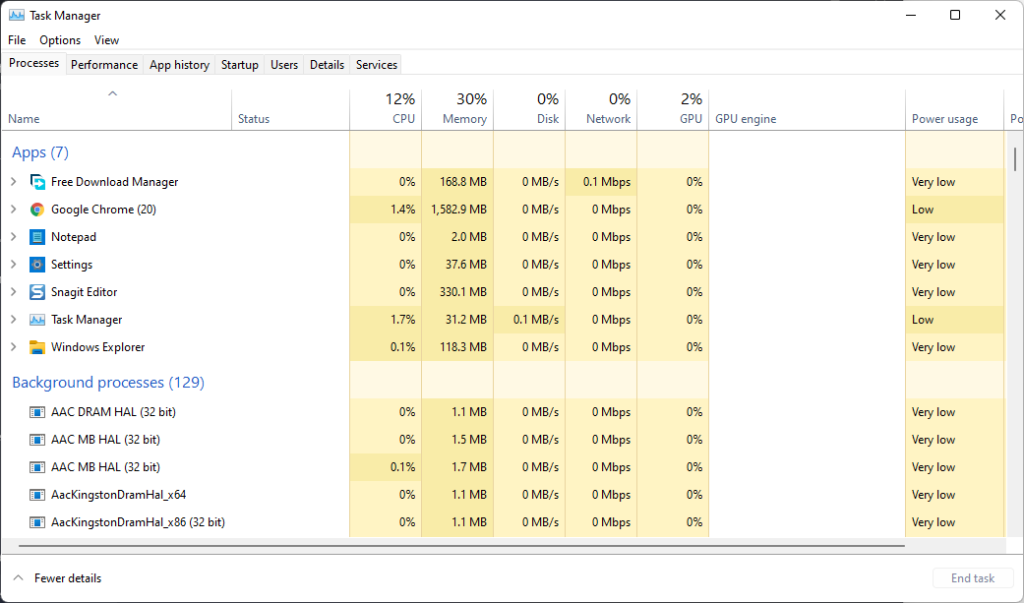Sort processes by GPU column
Screen dimensions: 1024x603
click(673, 110)
